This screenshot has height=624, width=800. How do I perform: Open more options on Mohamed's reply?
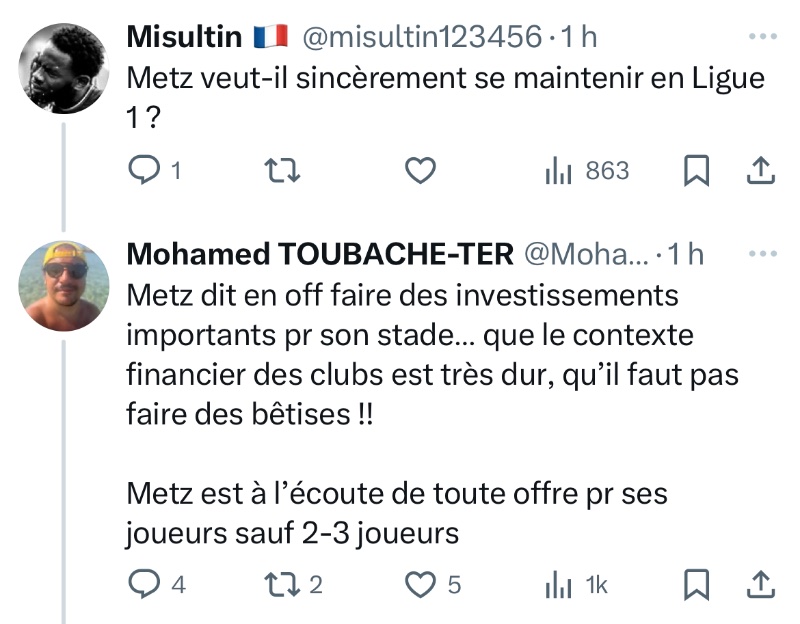[762, 254]
